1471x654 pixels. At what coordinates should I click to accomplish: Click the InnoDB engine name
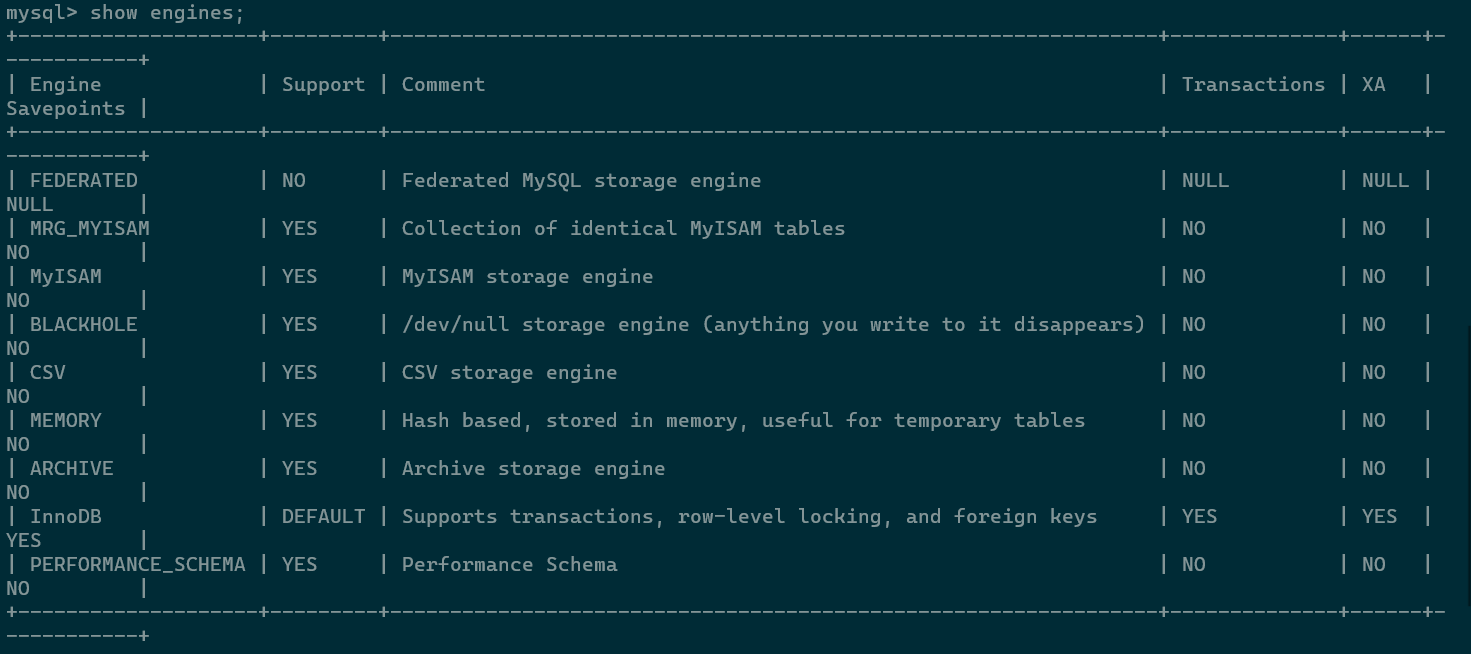(66, 517)
